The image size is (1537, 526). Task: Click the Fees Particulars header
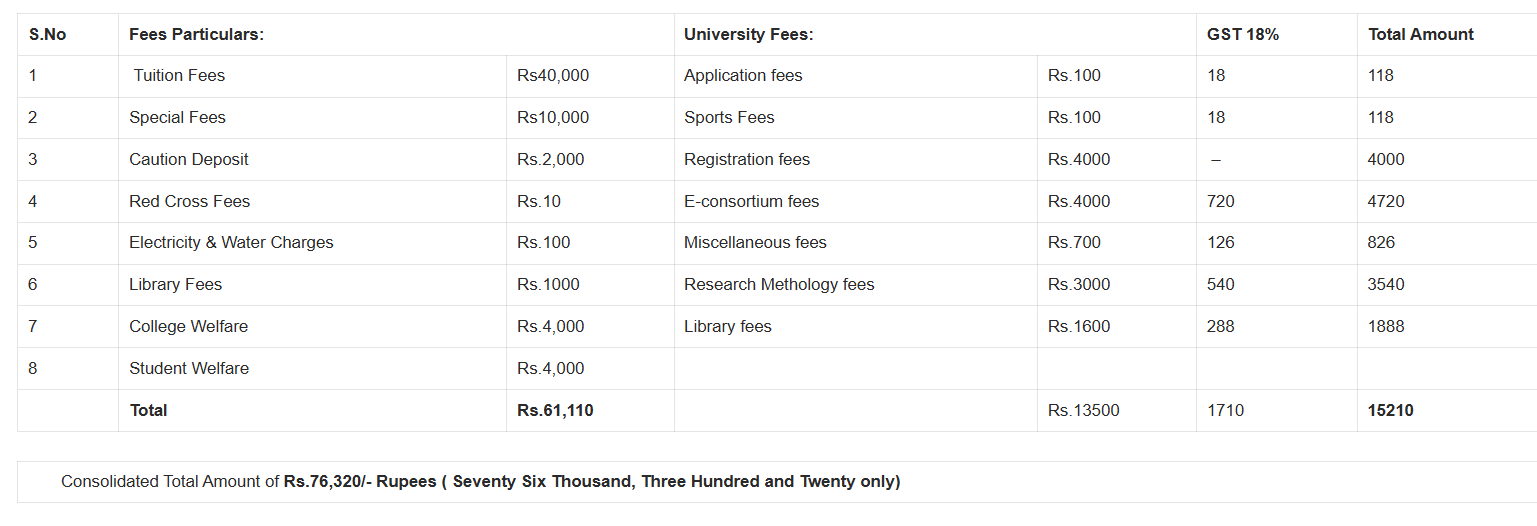coord(196,35)
